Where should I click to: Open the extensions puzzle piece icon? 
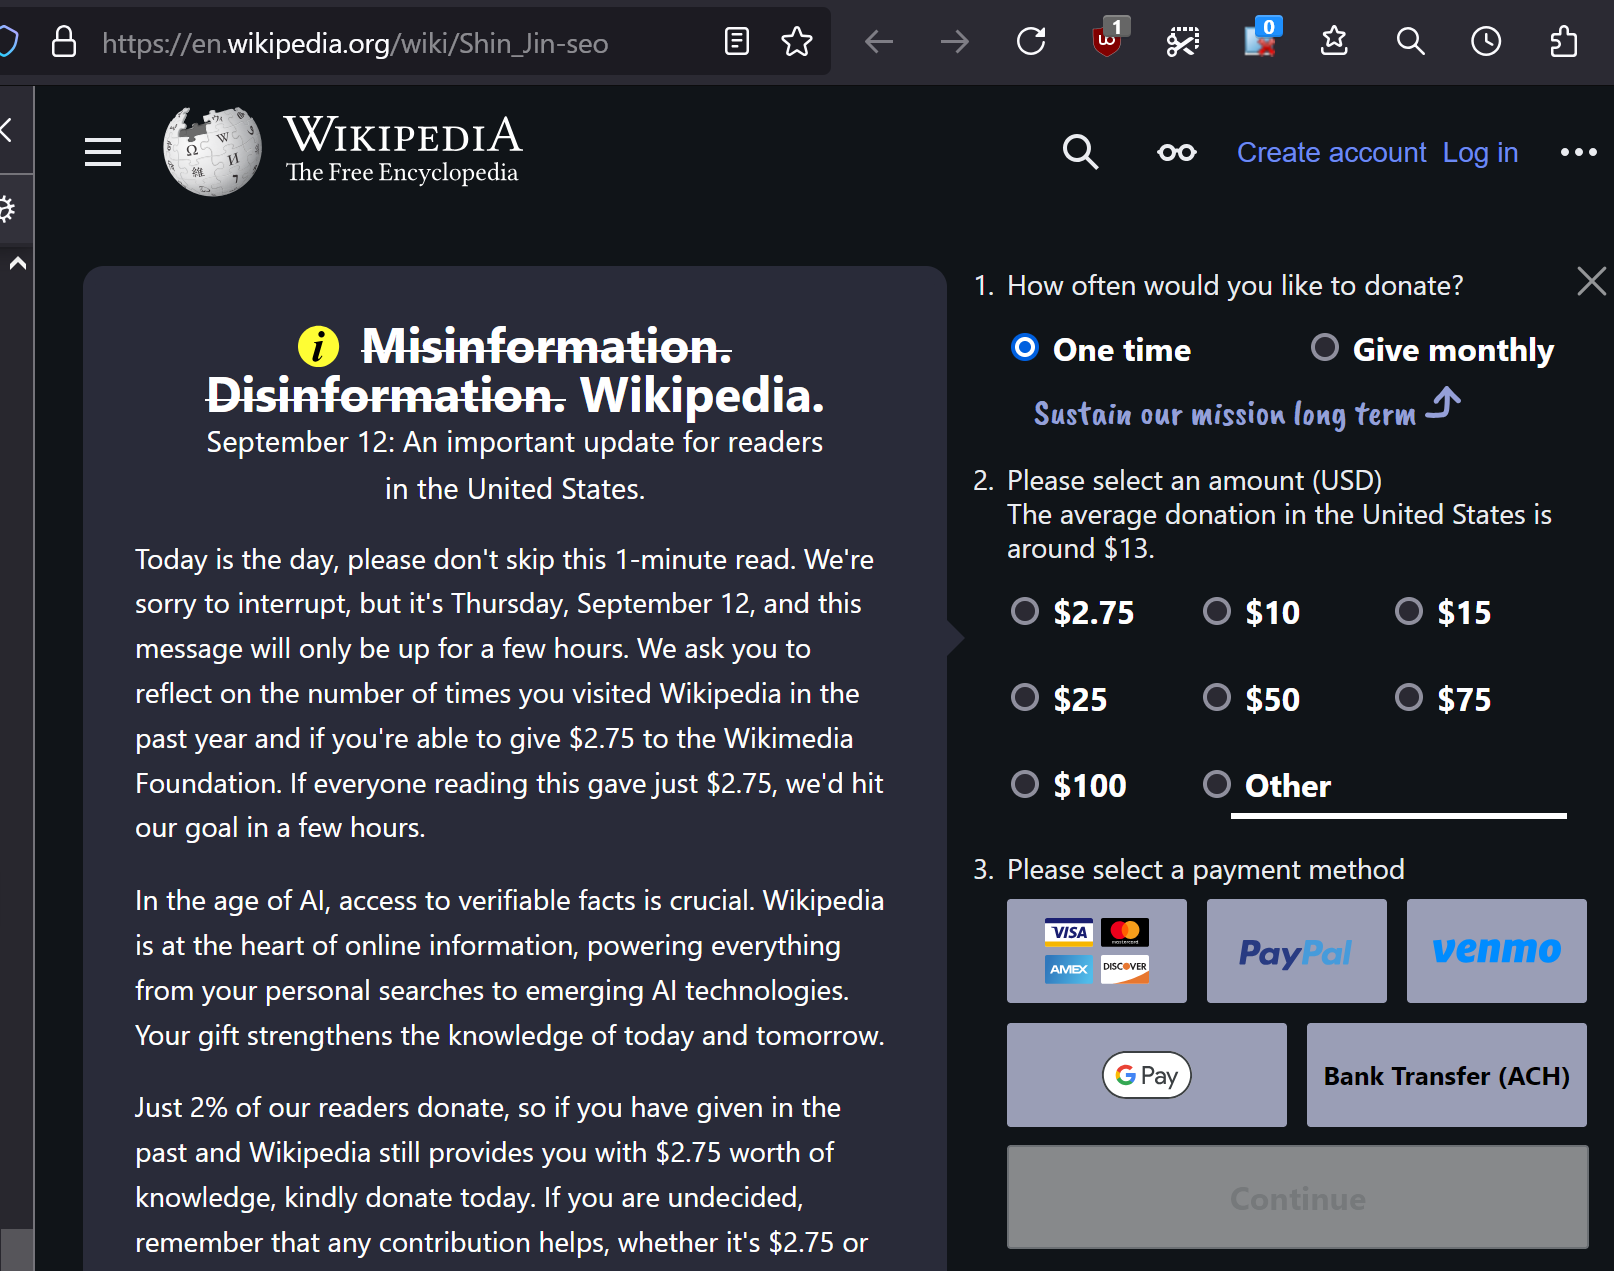(x=1563, y=42)
